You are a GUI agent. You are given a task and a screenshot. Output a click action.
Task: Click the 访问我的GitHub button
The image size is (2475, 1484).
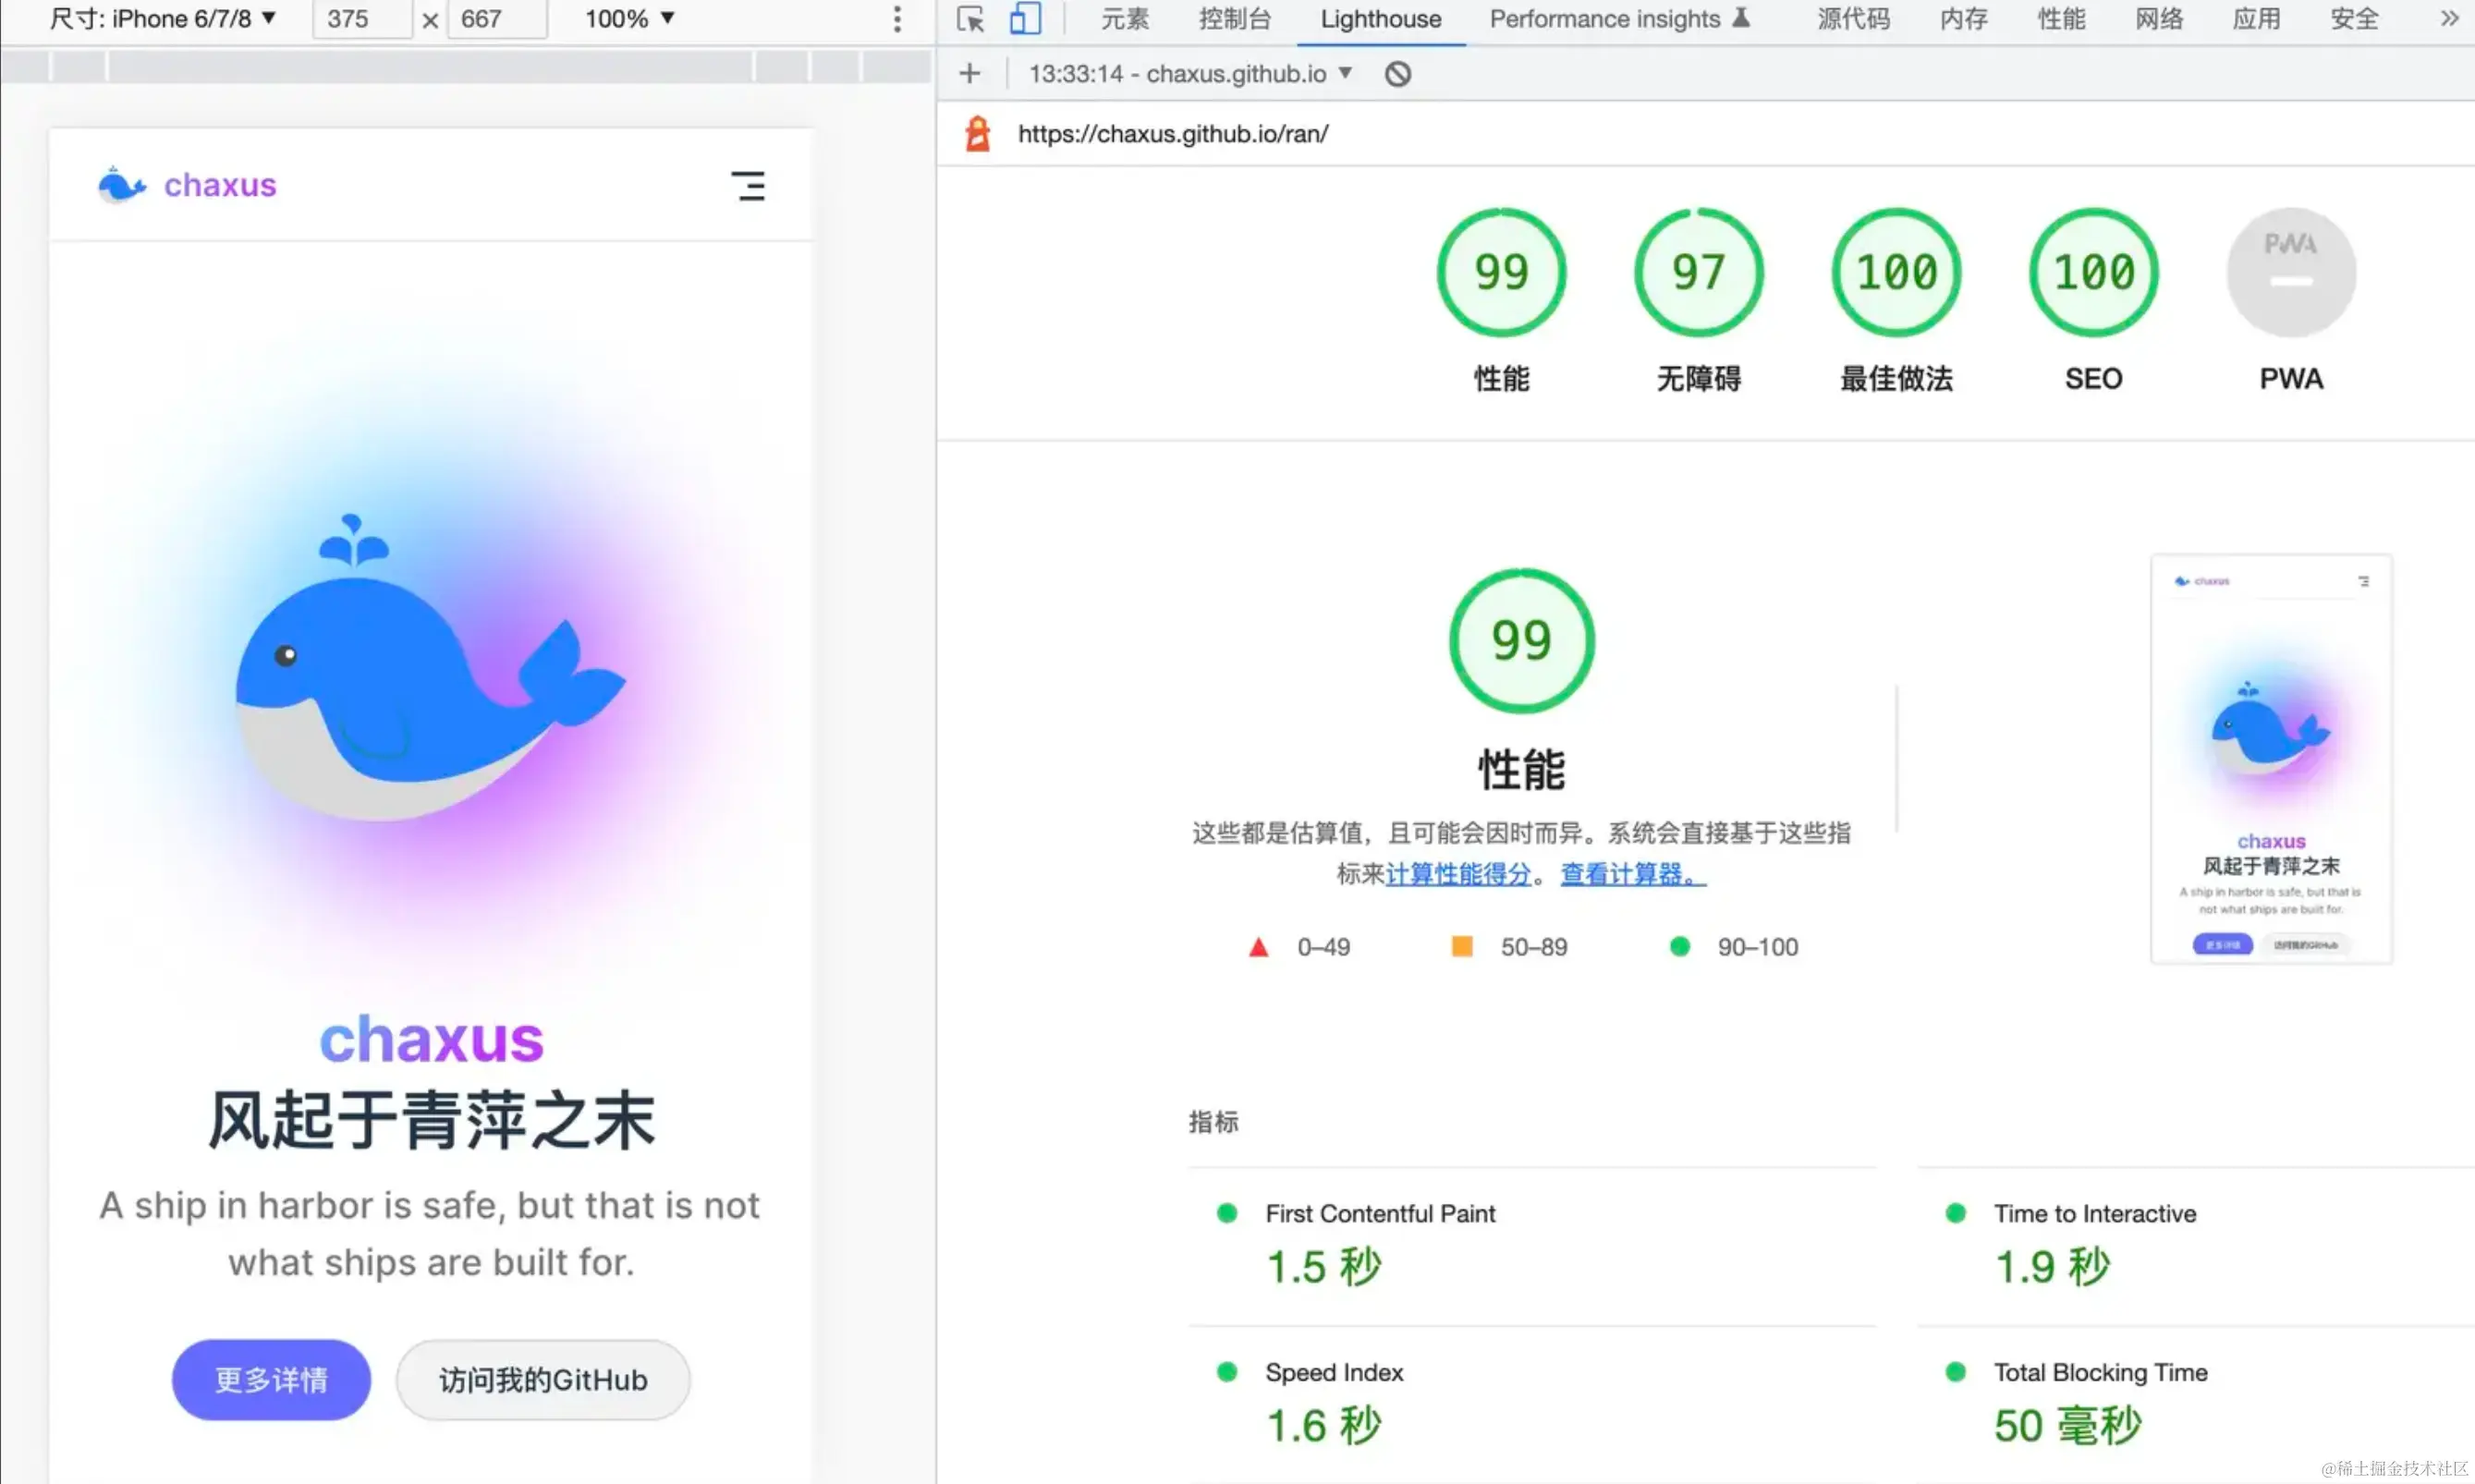543,1380
